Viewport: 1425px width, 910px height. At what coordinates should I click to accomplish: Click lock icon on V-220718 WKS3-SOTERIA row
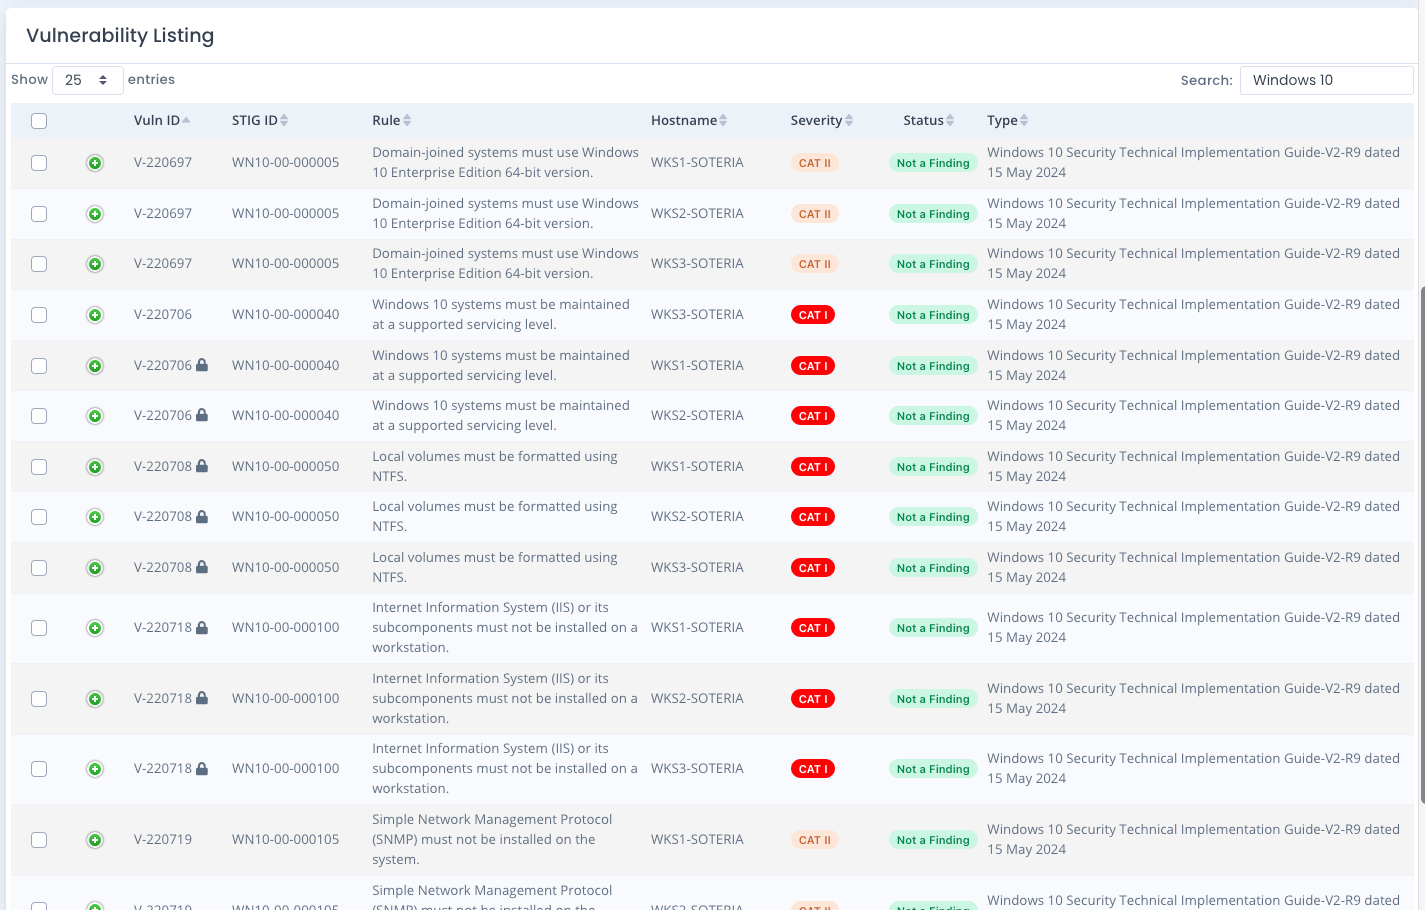click(202, 768)
